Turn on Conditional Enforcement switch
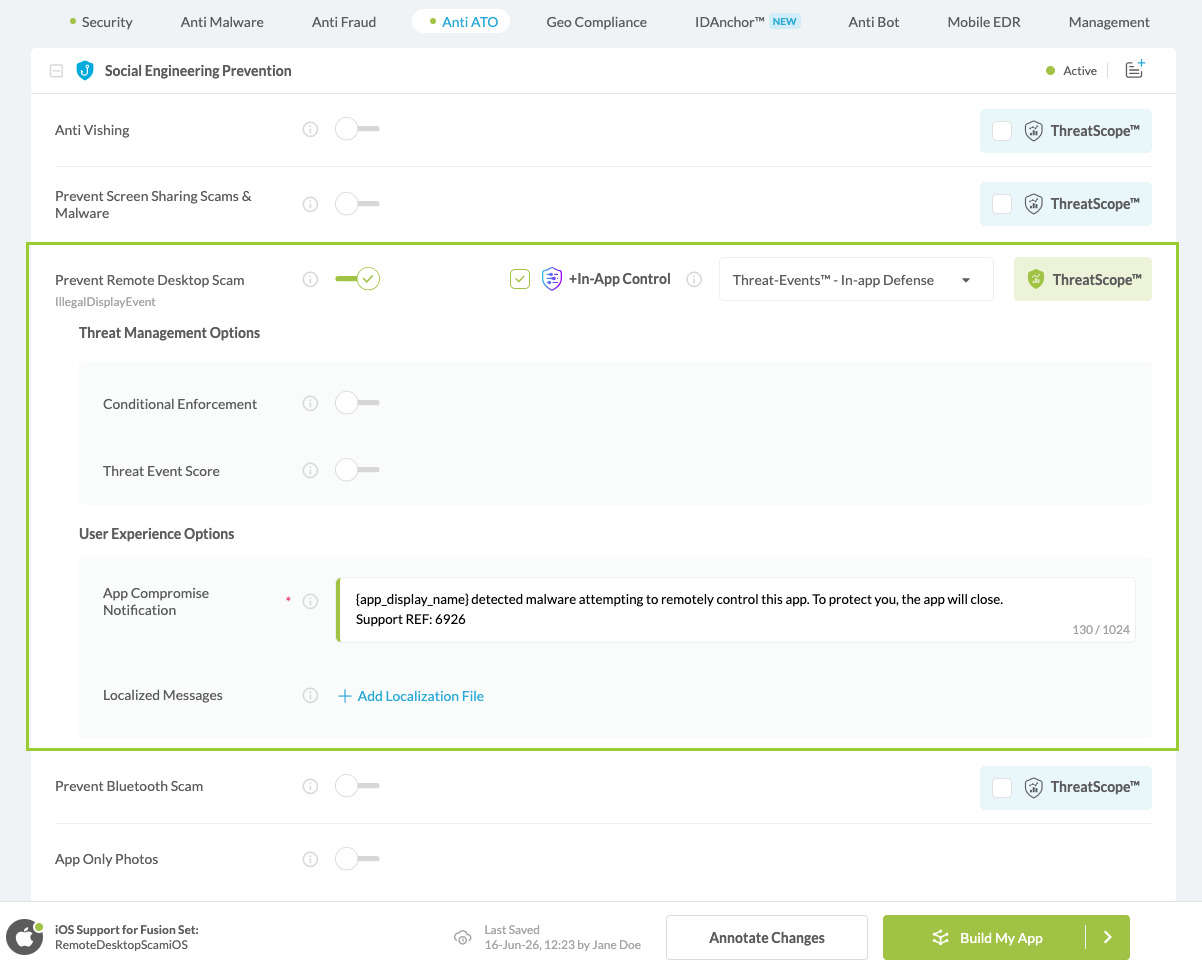Image resolution: width=1202 pixels, height=968 pixels. [x=357, y=403]
